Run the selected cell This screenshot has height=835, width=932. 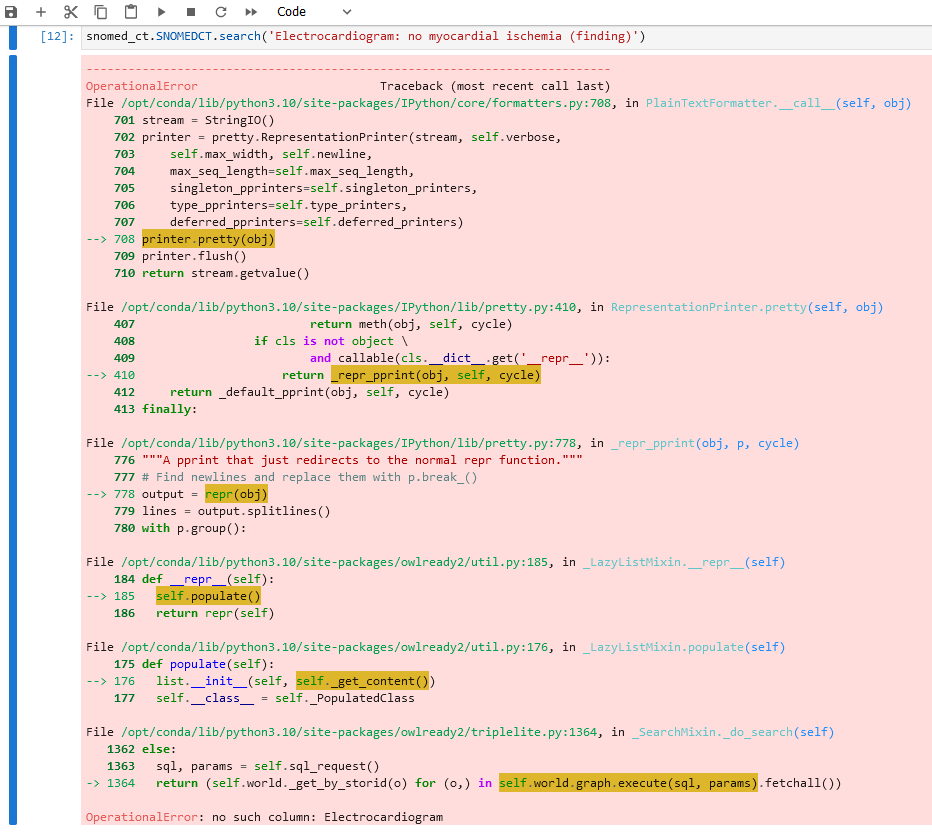pyautogui.click(x=161, y=12)
